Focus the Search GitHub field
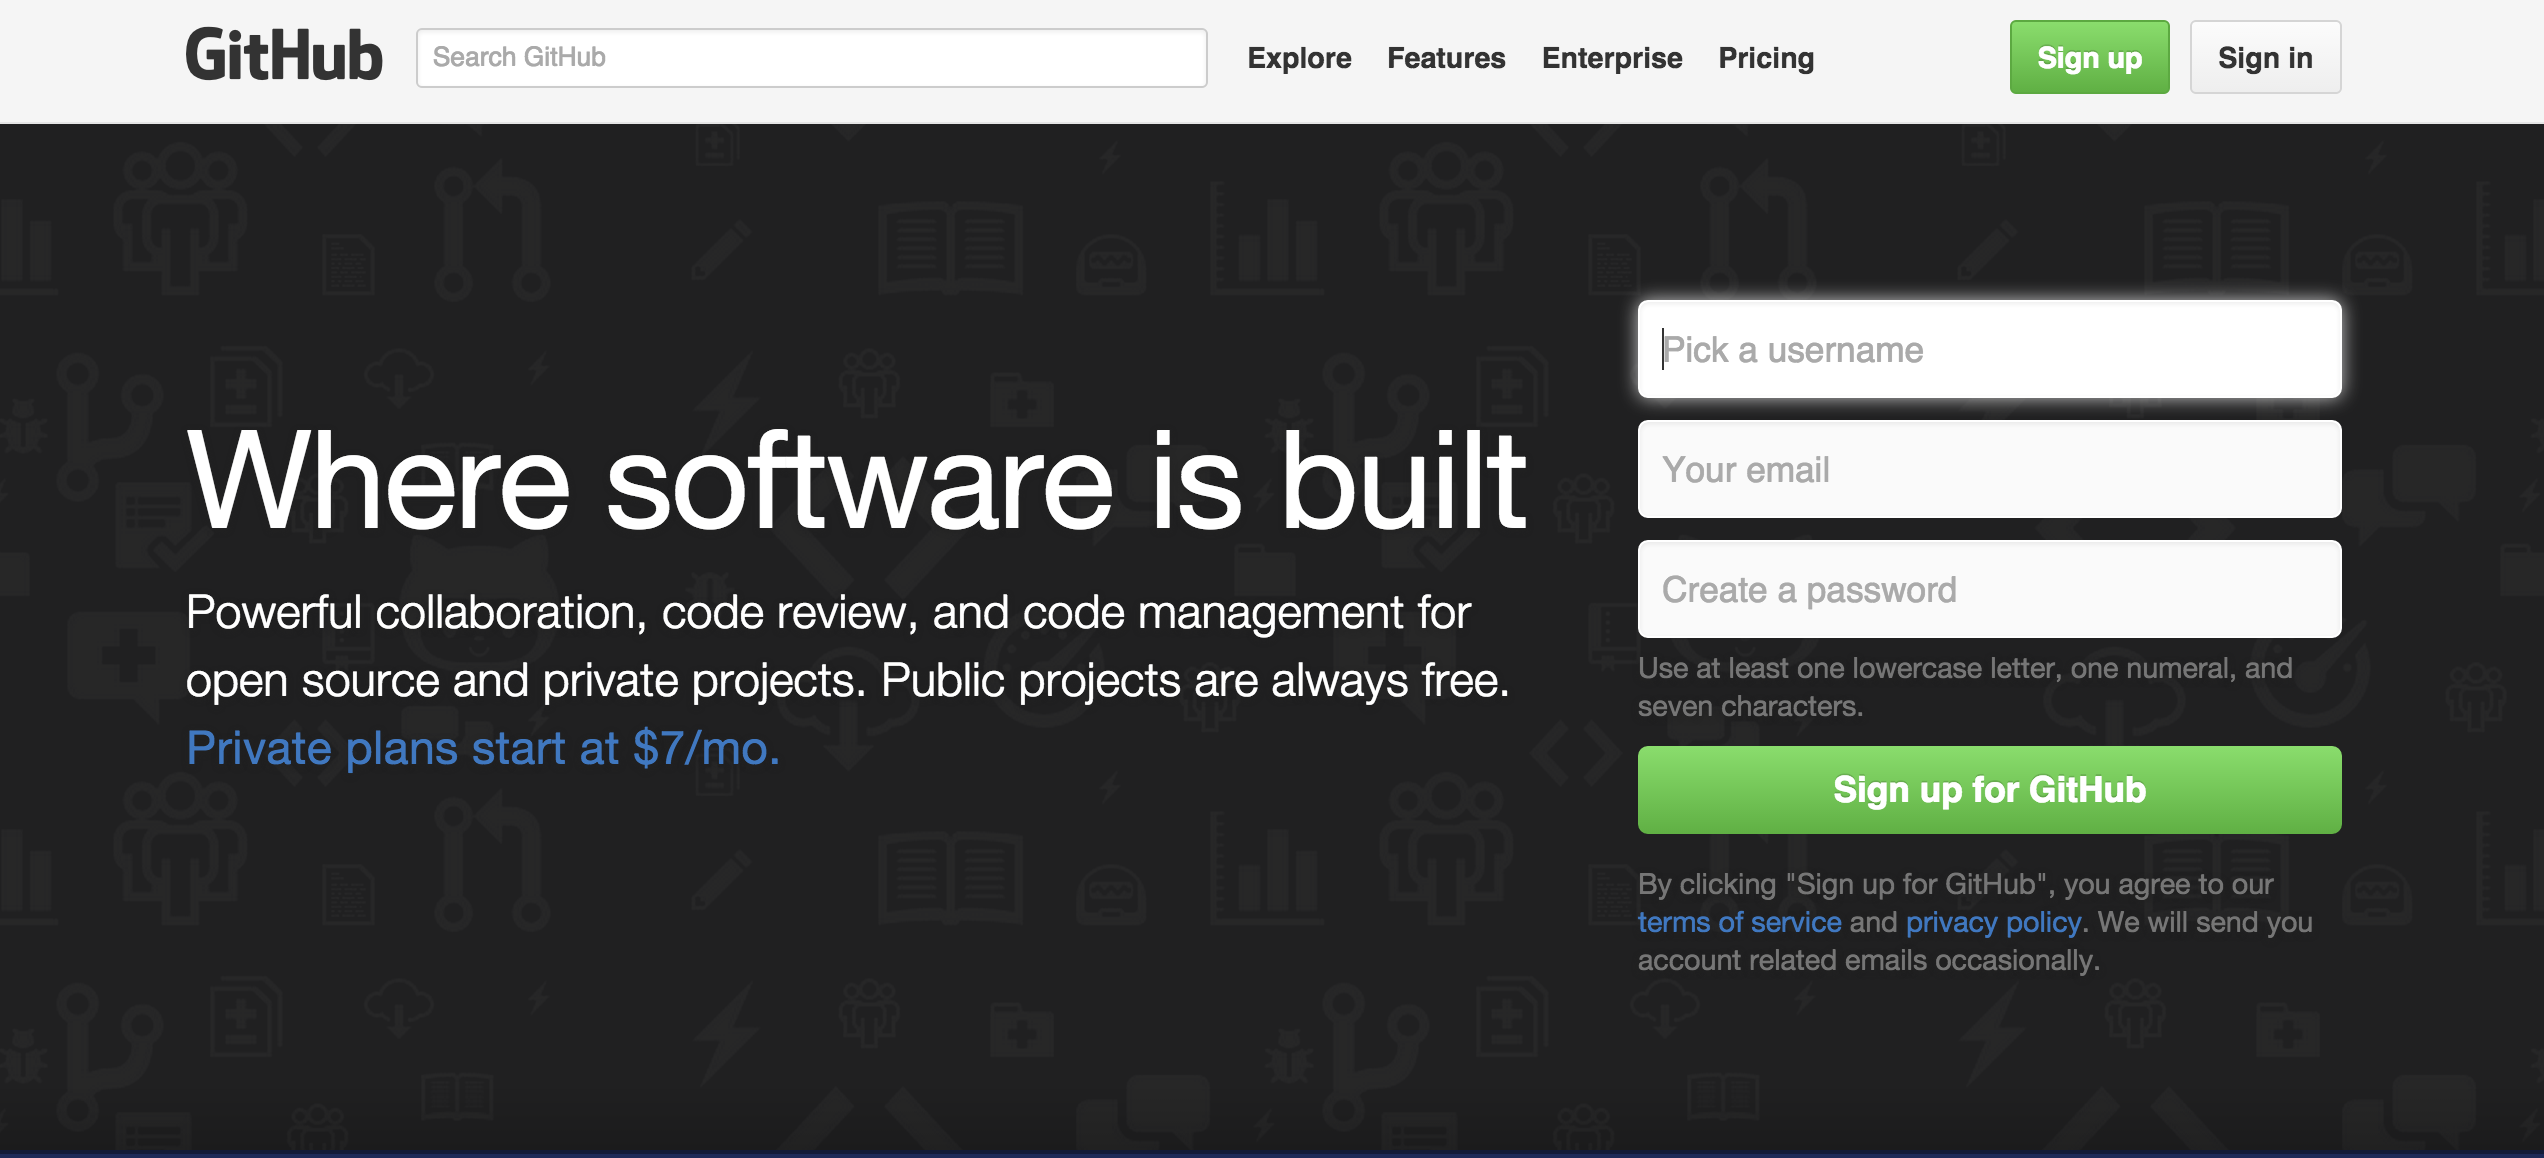The width and height of the screenshot is (2544, 1158). point(811,58)
